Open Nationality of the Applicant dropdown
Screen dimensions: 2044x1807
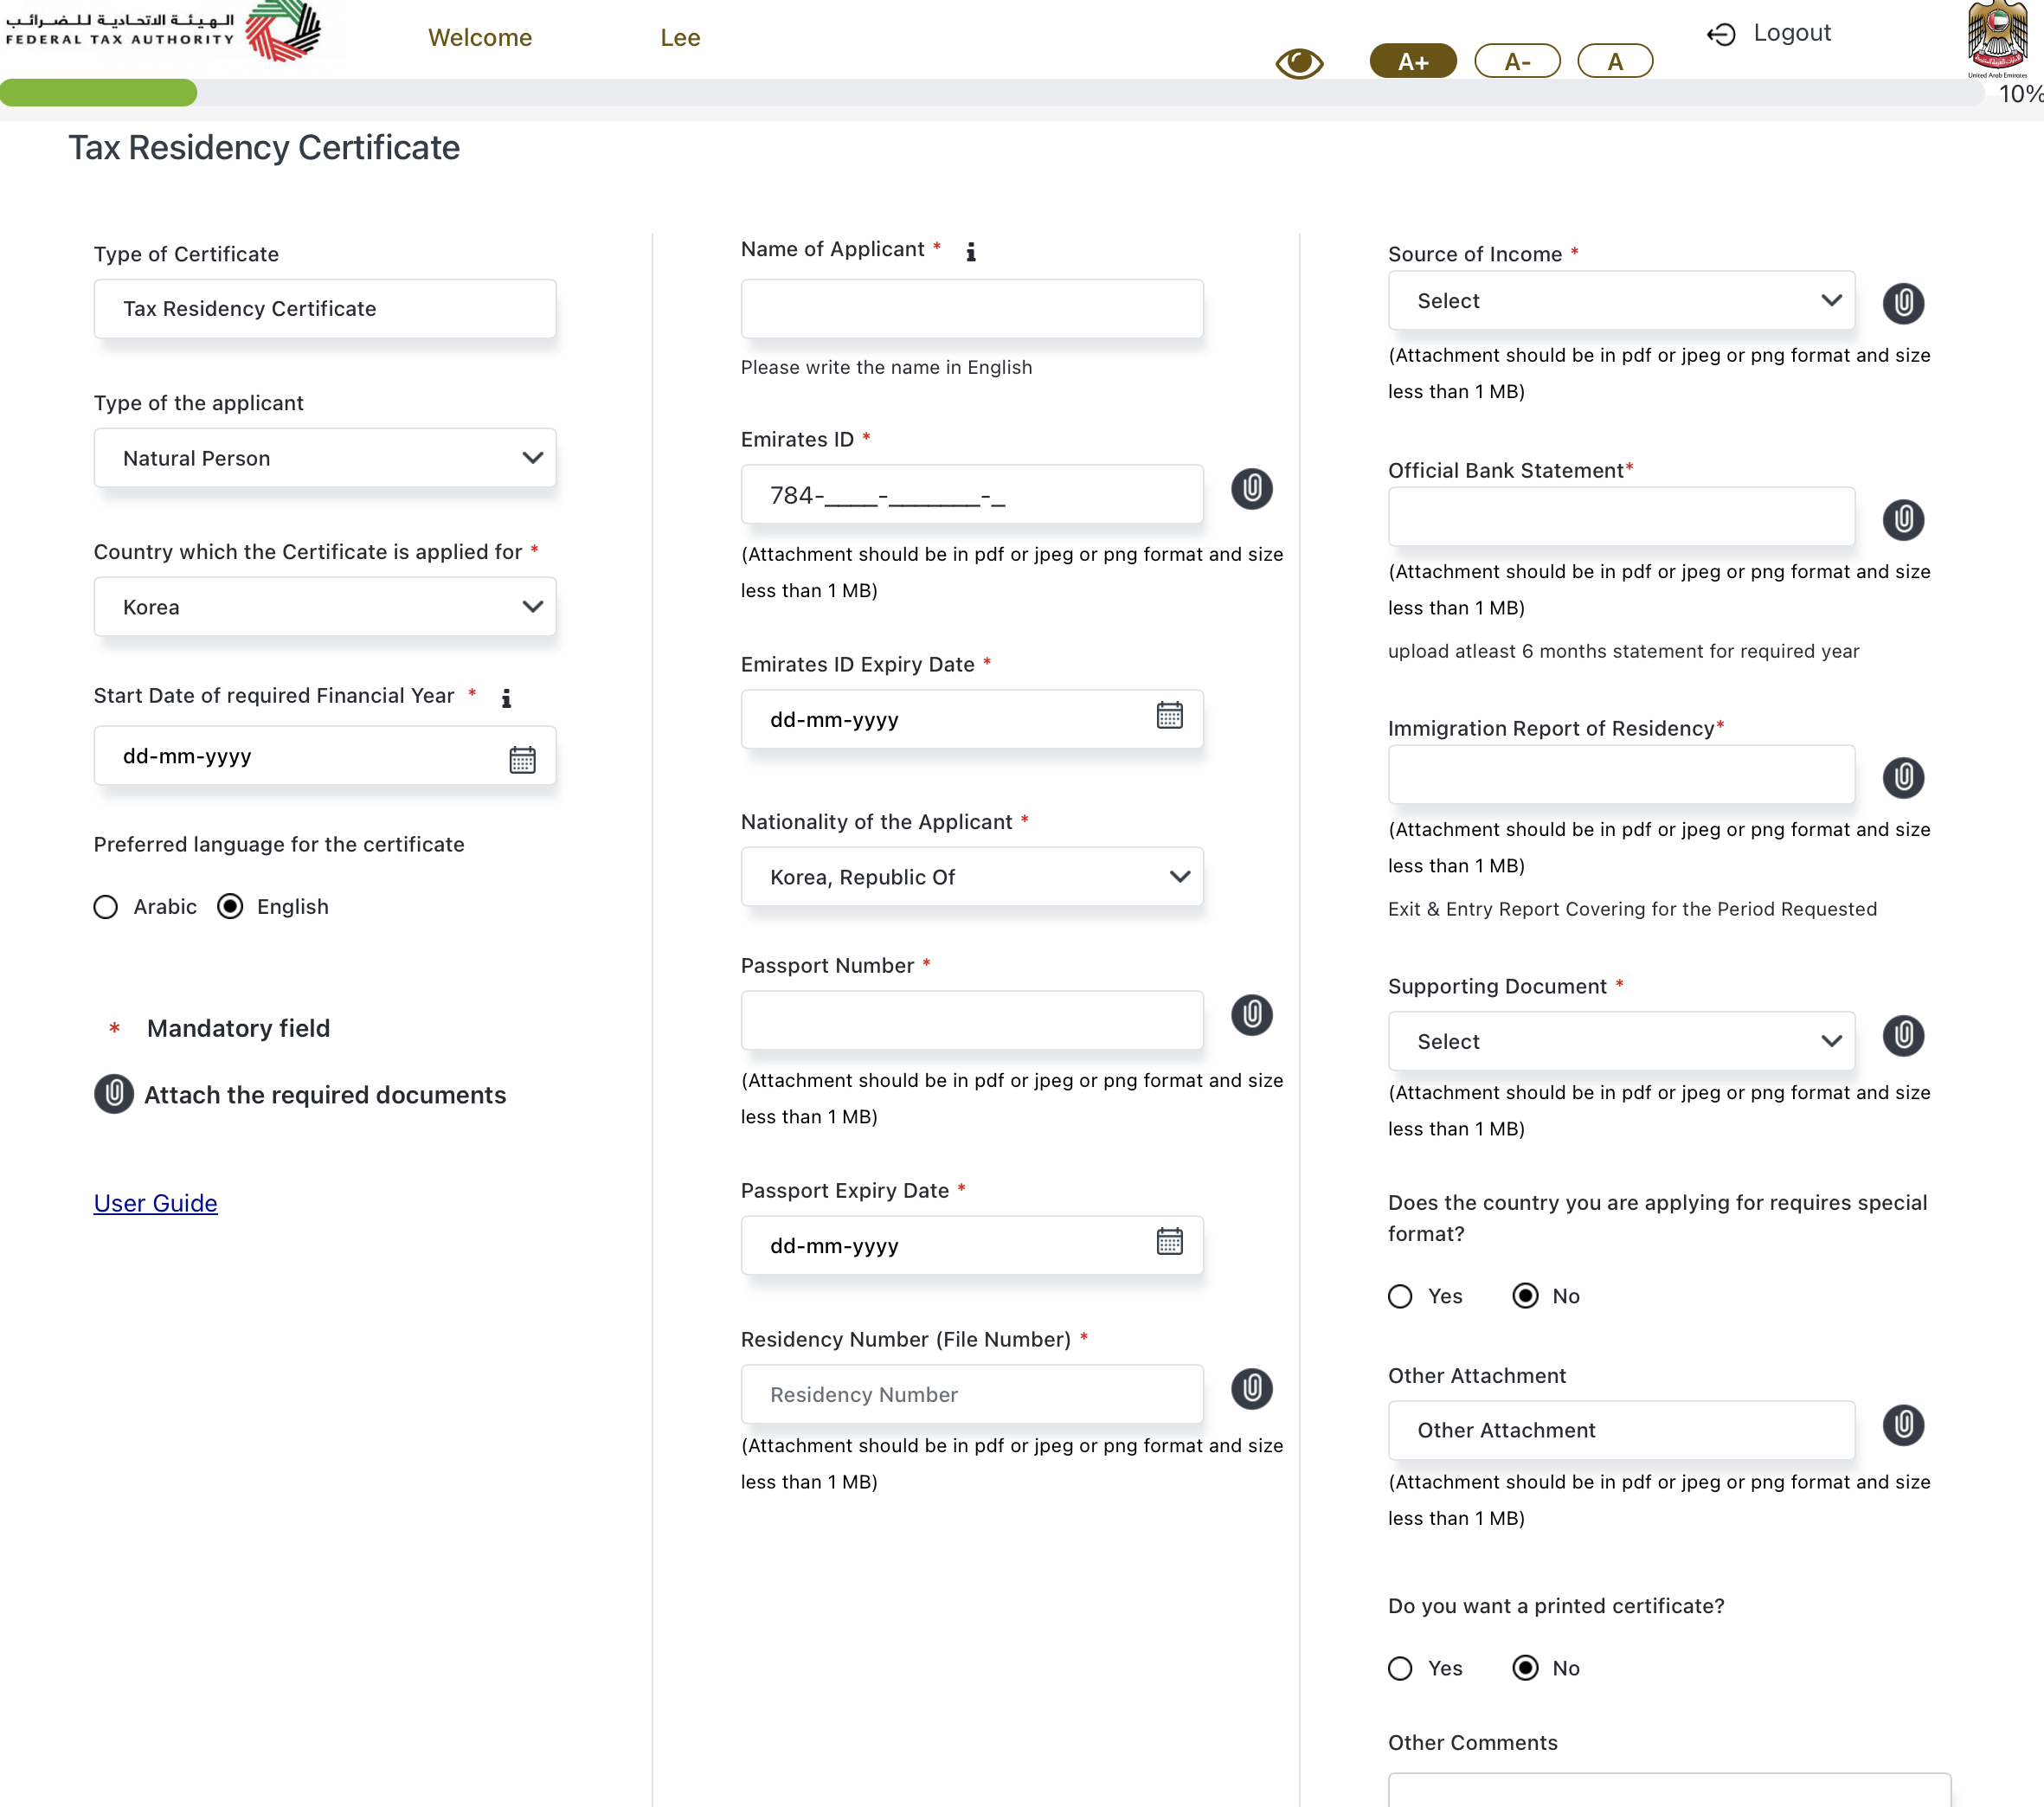(971, 877)
